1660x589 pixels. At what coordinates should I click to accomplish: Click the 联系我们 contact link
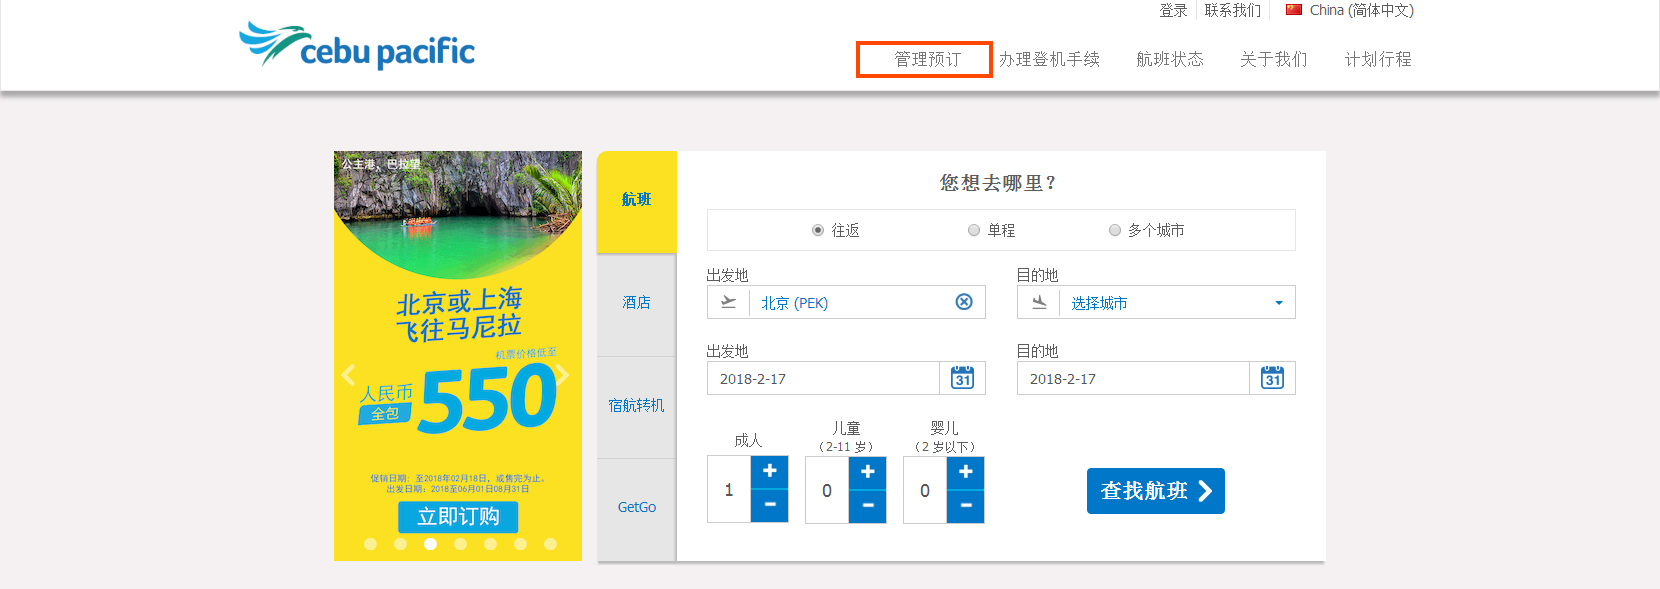[x=1233, y=10]
